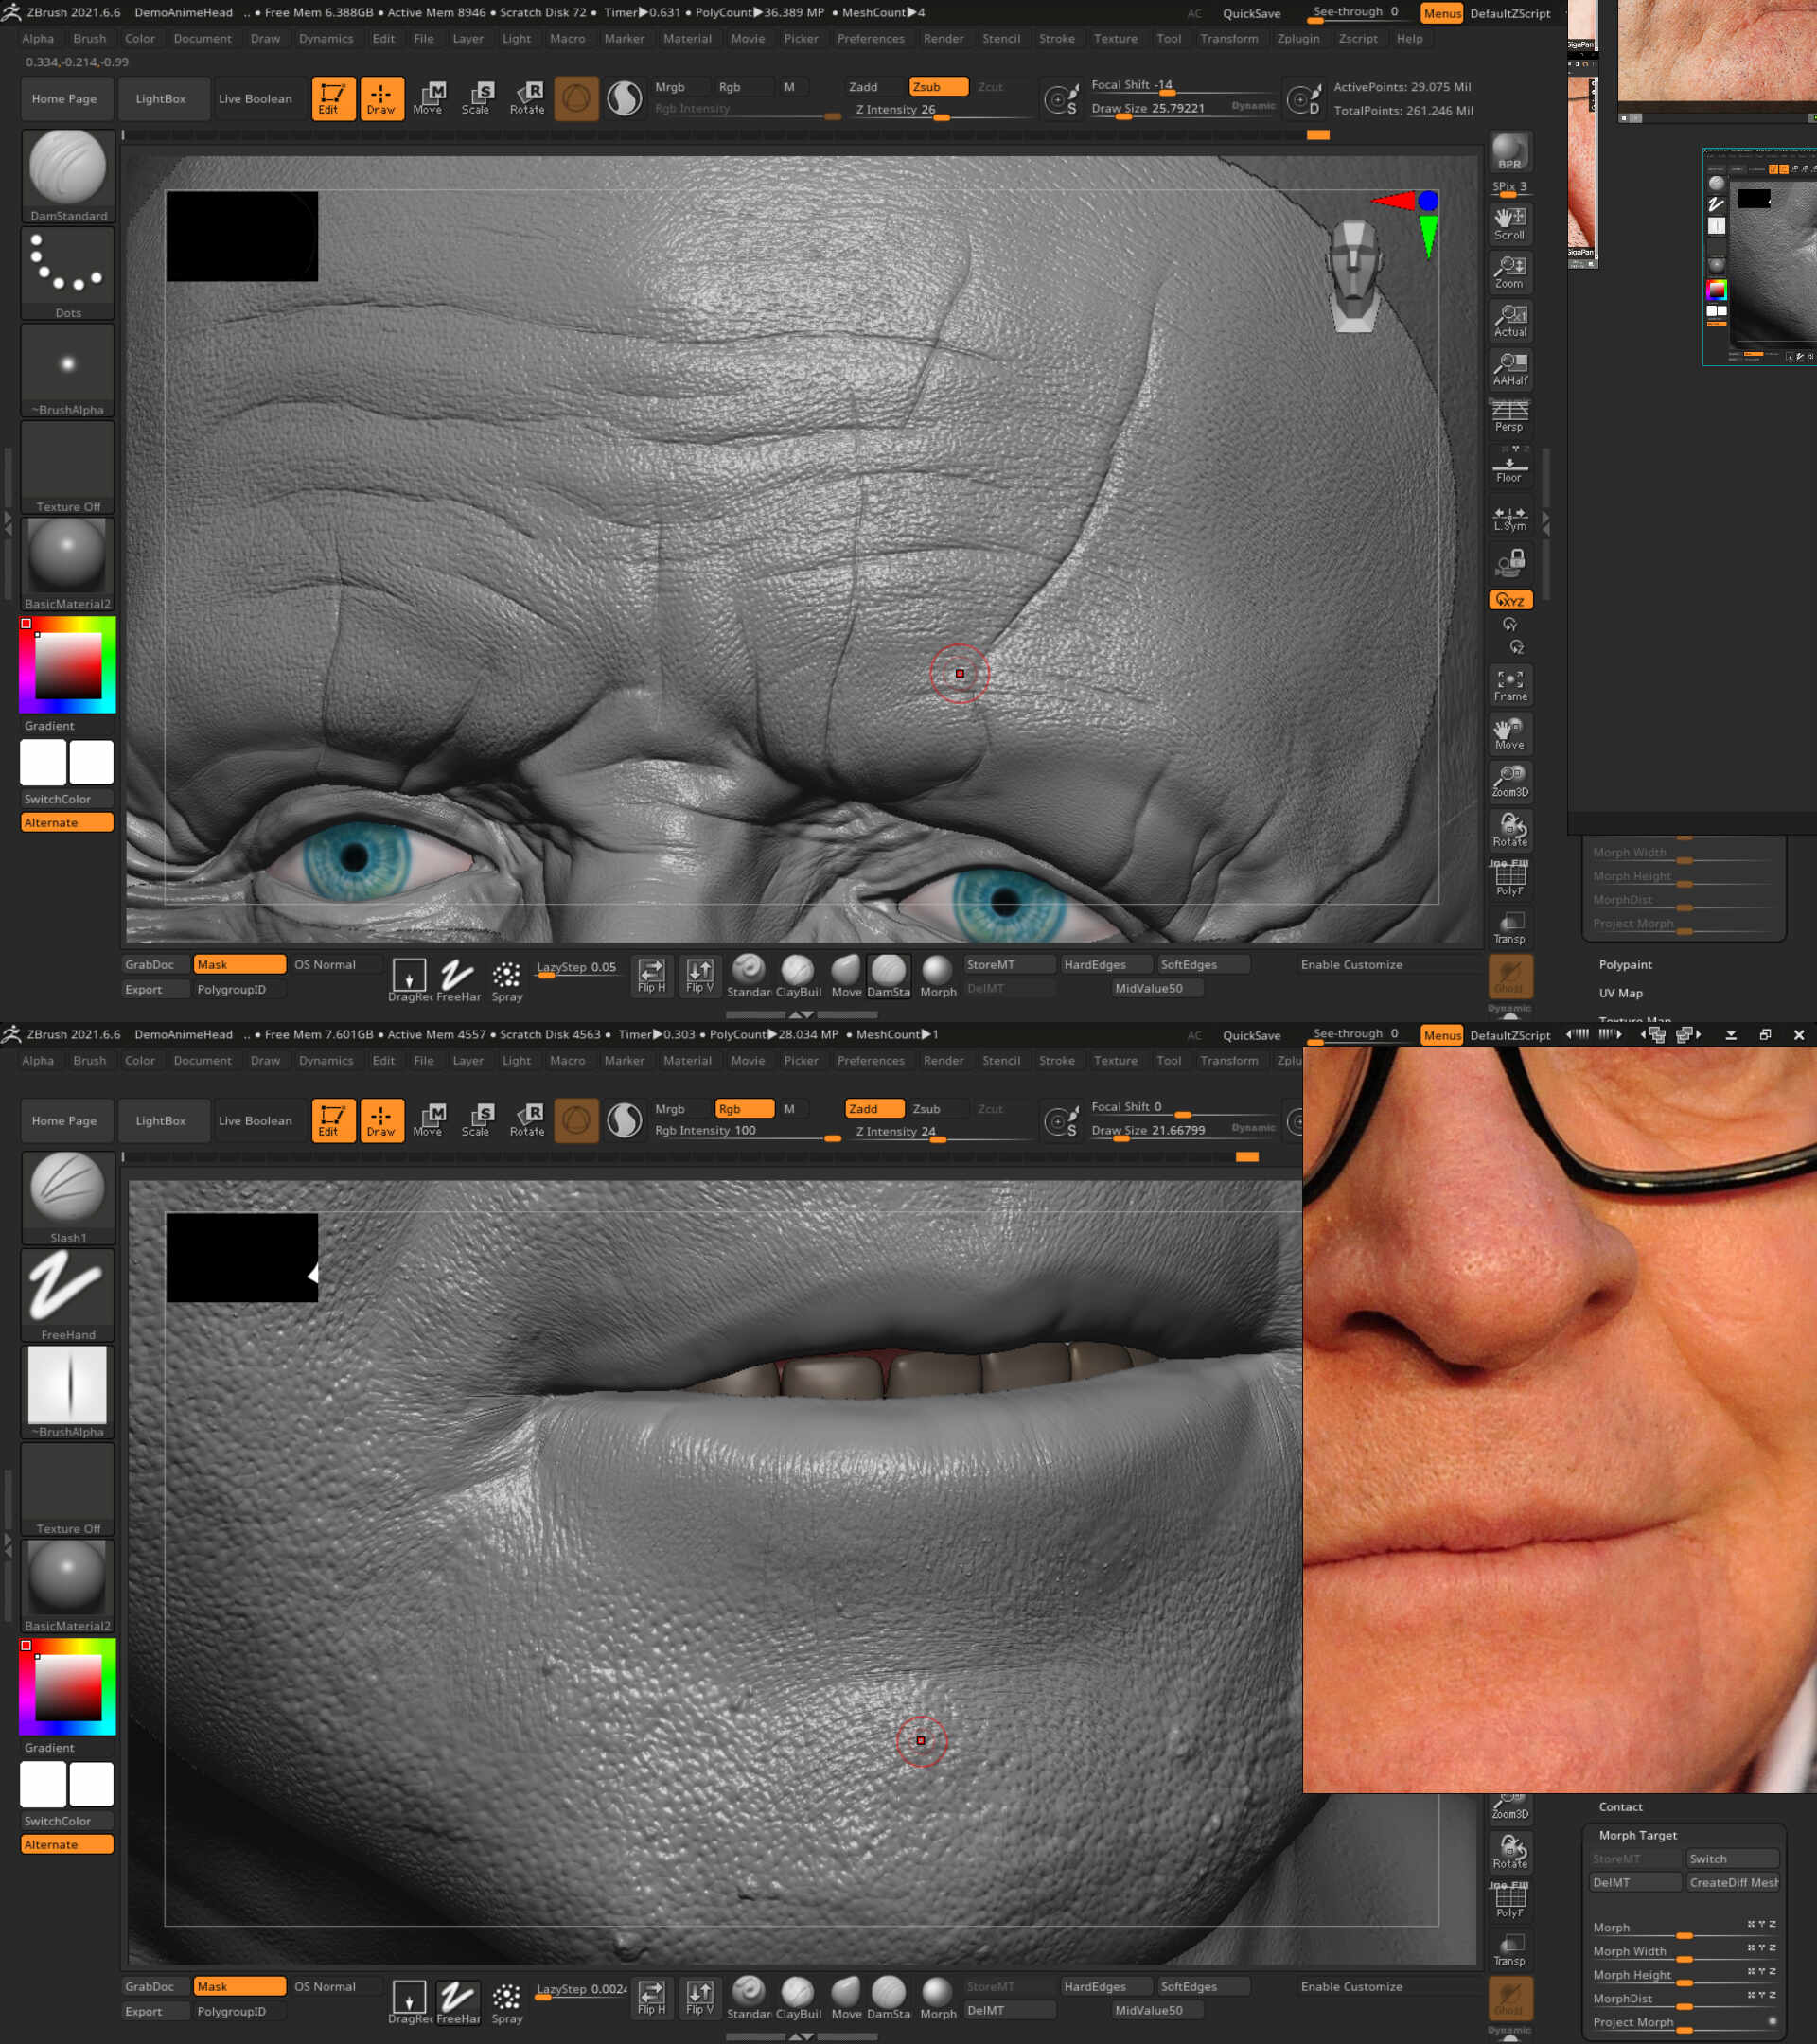This screenshot has width=1817, height=2044.
Task: Choose DamSta brush in bottom window shelf
Action: click(888, 1998)
